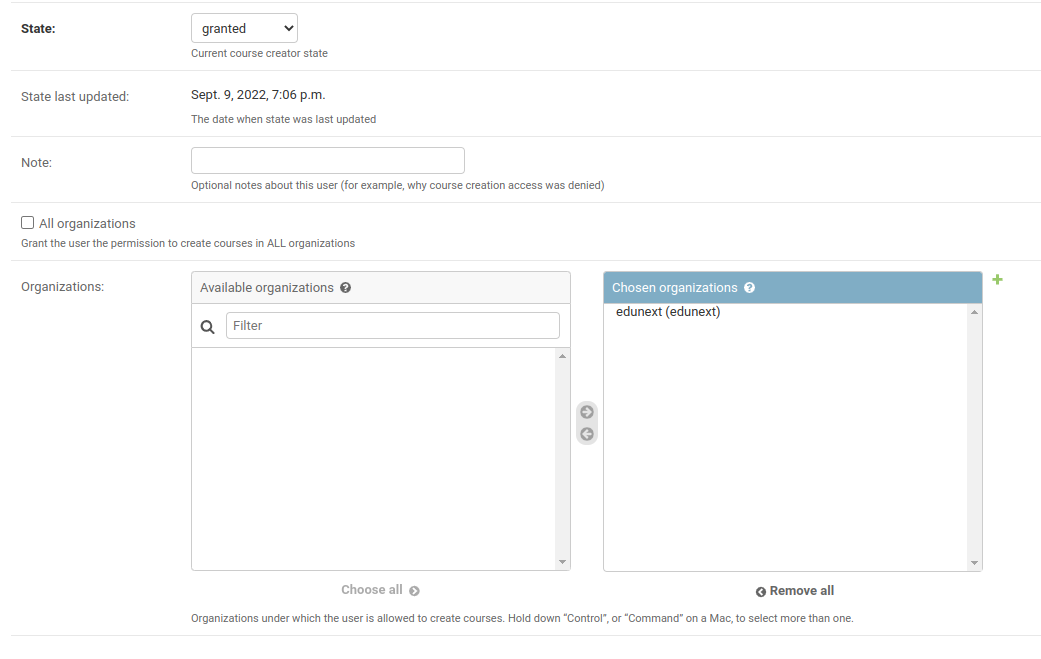This screenshot has height=659, width=1041.
Task: Open the State dropdown showing granted
Action: coord(244,28)
